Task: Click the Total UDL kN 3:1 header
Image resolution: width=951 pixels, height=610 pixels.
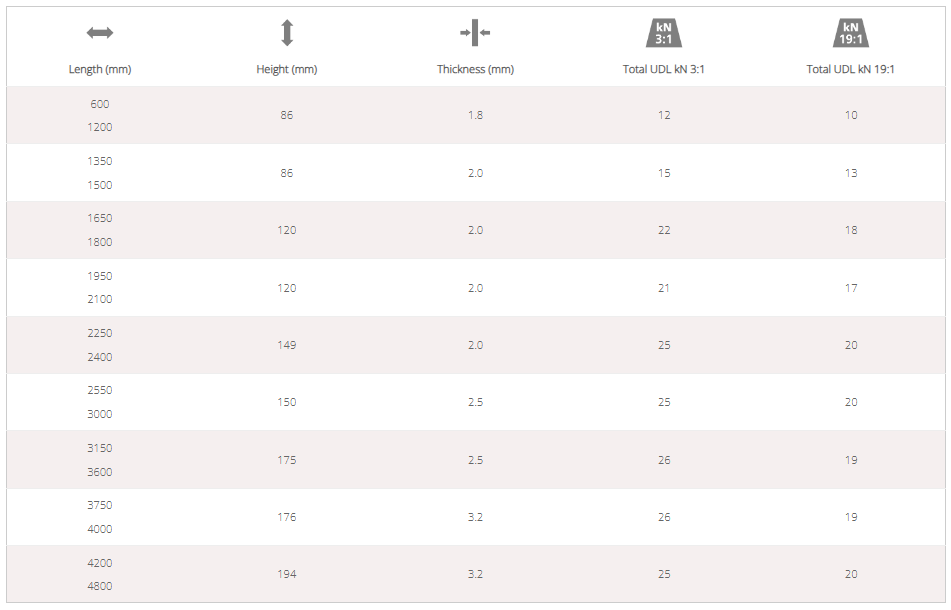Action: pos(663,69)
